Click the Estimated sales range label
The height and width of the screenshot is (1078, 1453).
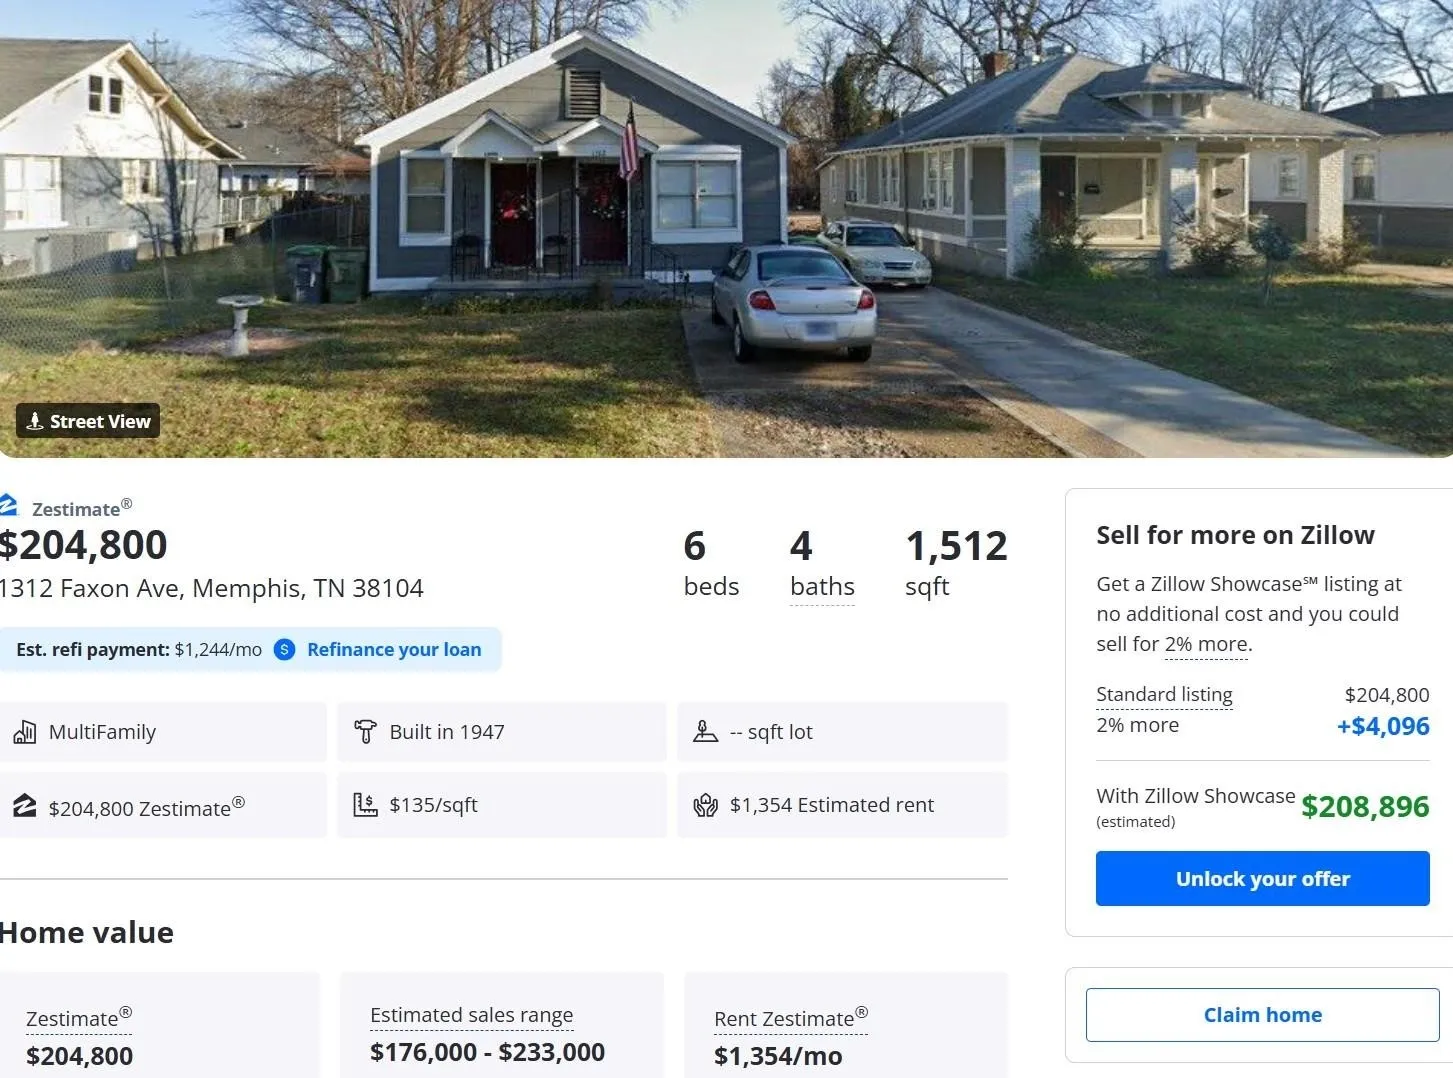tap(471, 1016)
